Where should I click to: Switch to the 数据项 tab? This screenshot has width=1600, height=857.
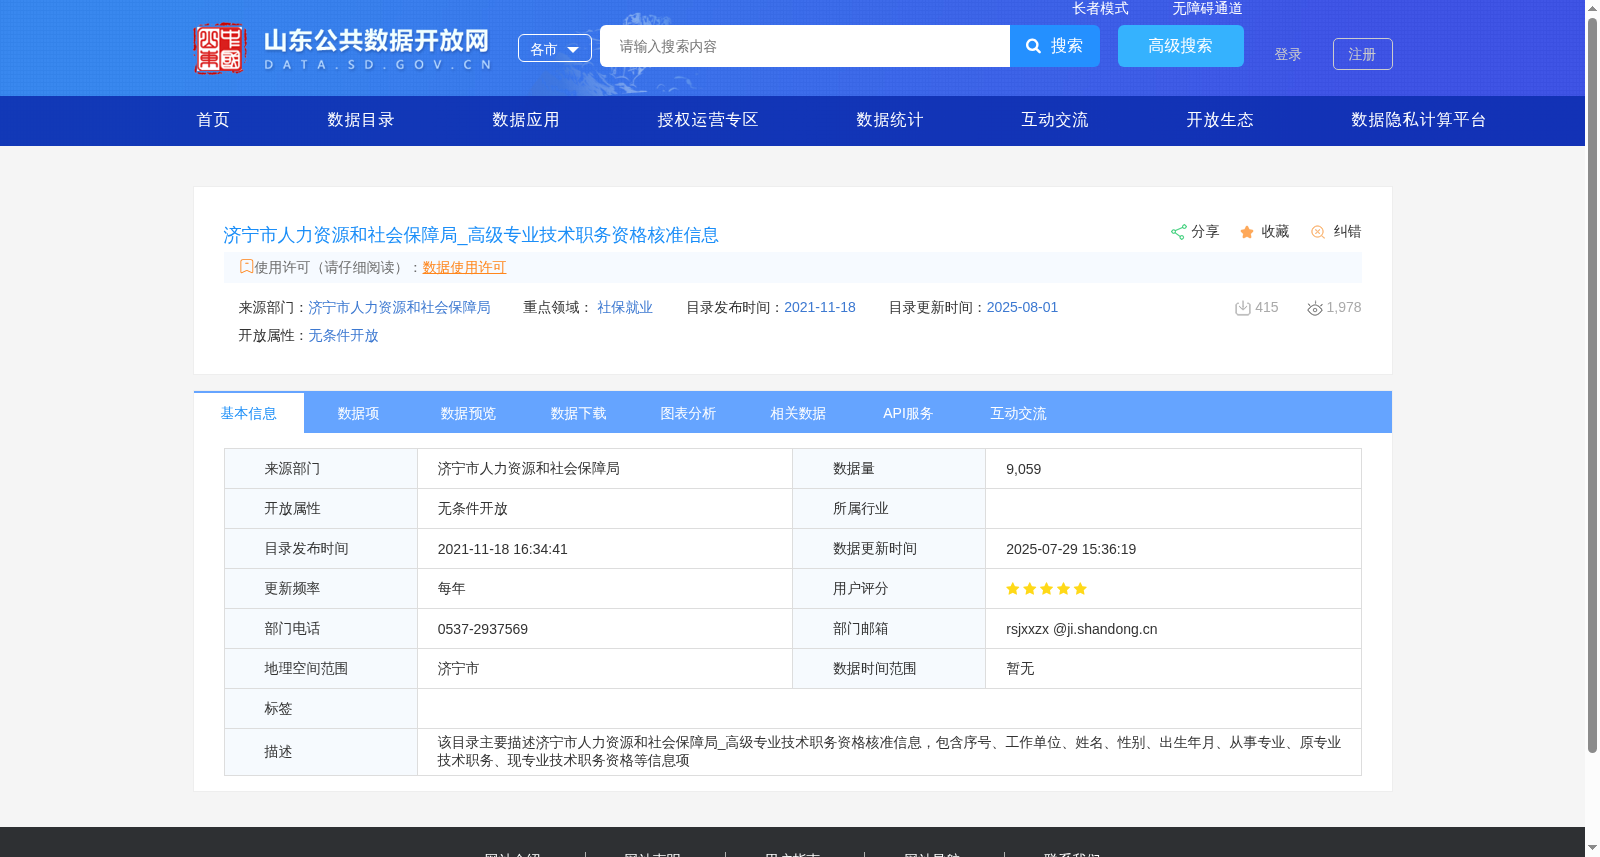(x=358, y=413)
